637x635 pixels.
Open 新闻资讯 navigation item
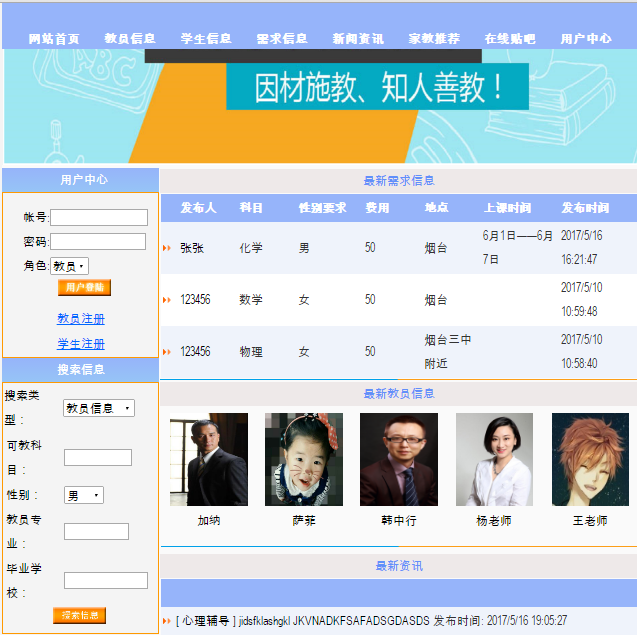358,39
